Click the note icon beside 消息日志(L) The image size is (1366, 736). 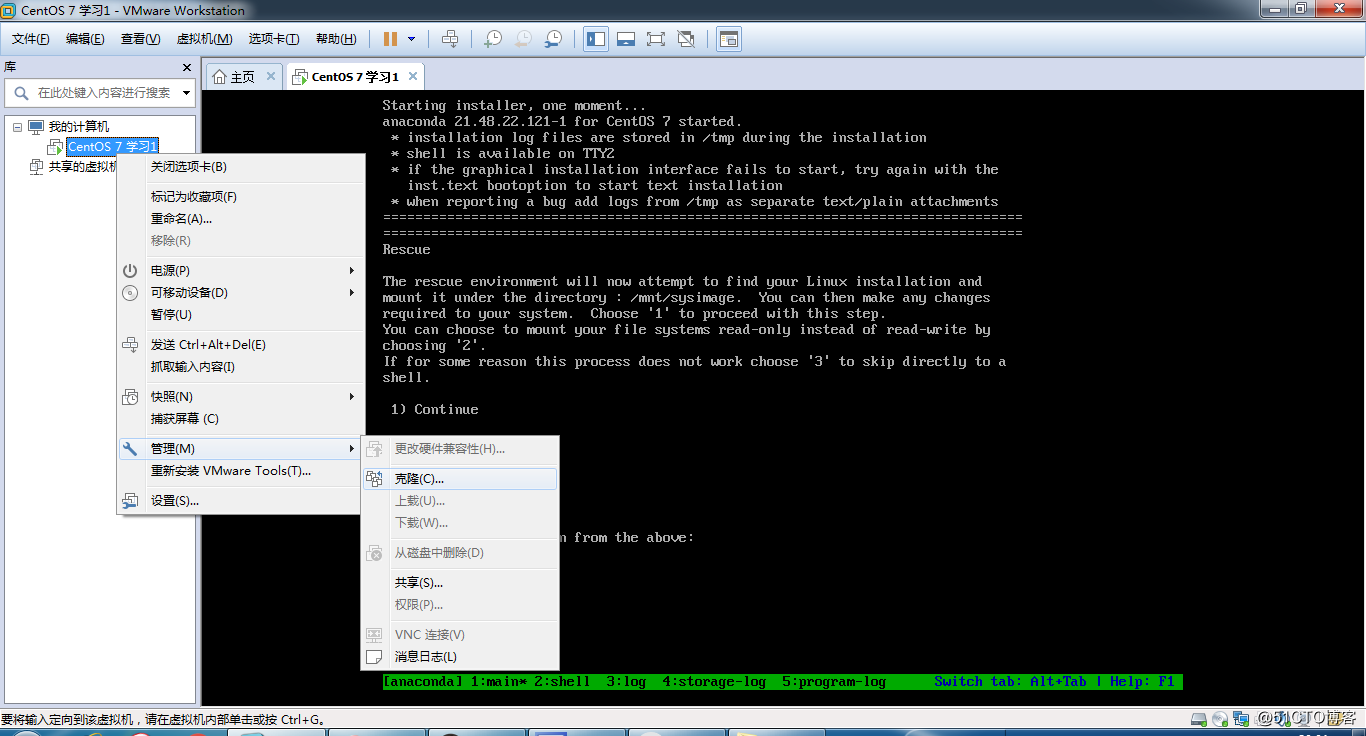click(x=374, y=657)
